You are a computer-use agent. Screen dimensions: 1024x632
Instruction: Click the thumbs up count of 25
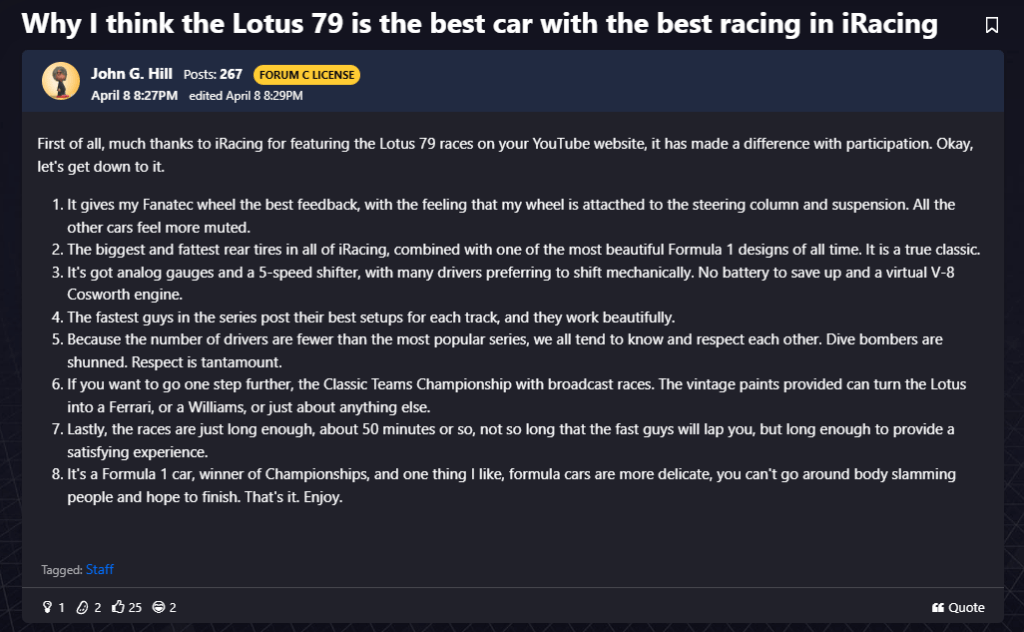click(136, 607)
